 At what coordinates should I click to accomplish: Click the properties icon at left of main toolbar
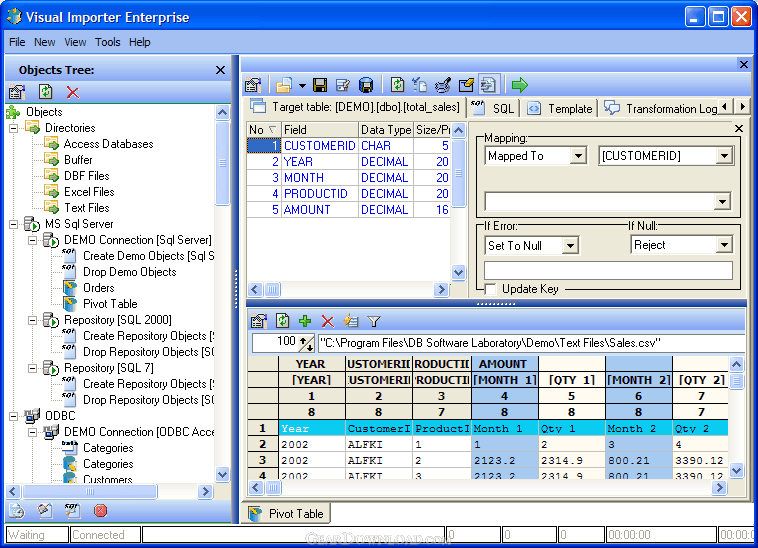click(253, 85)
